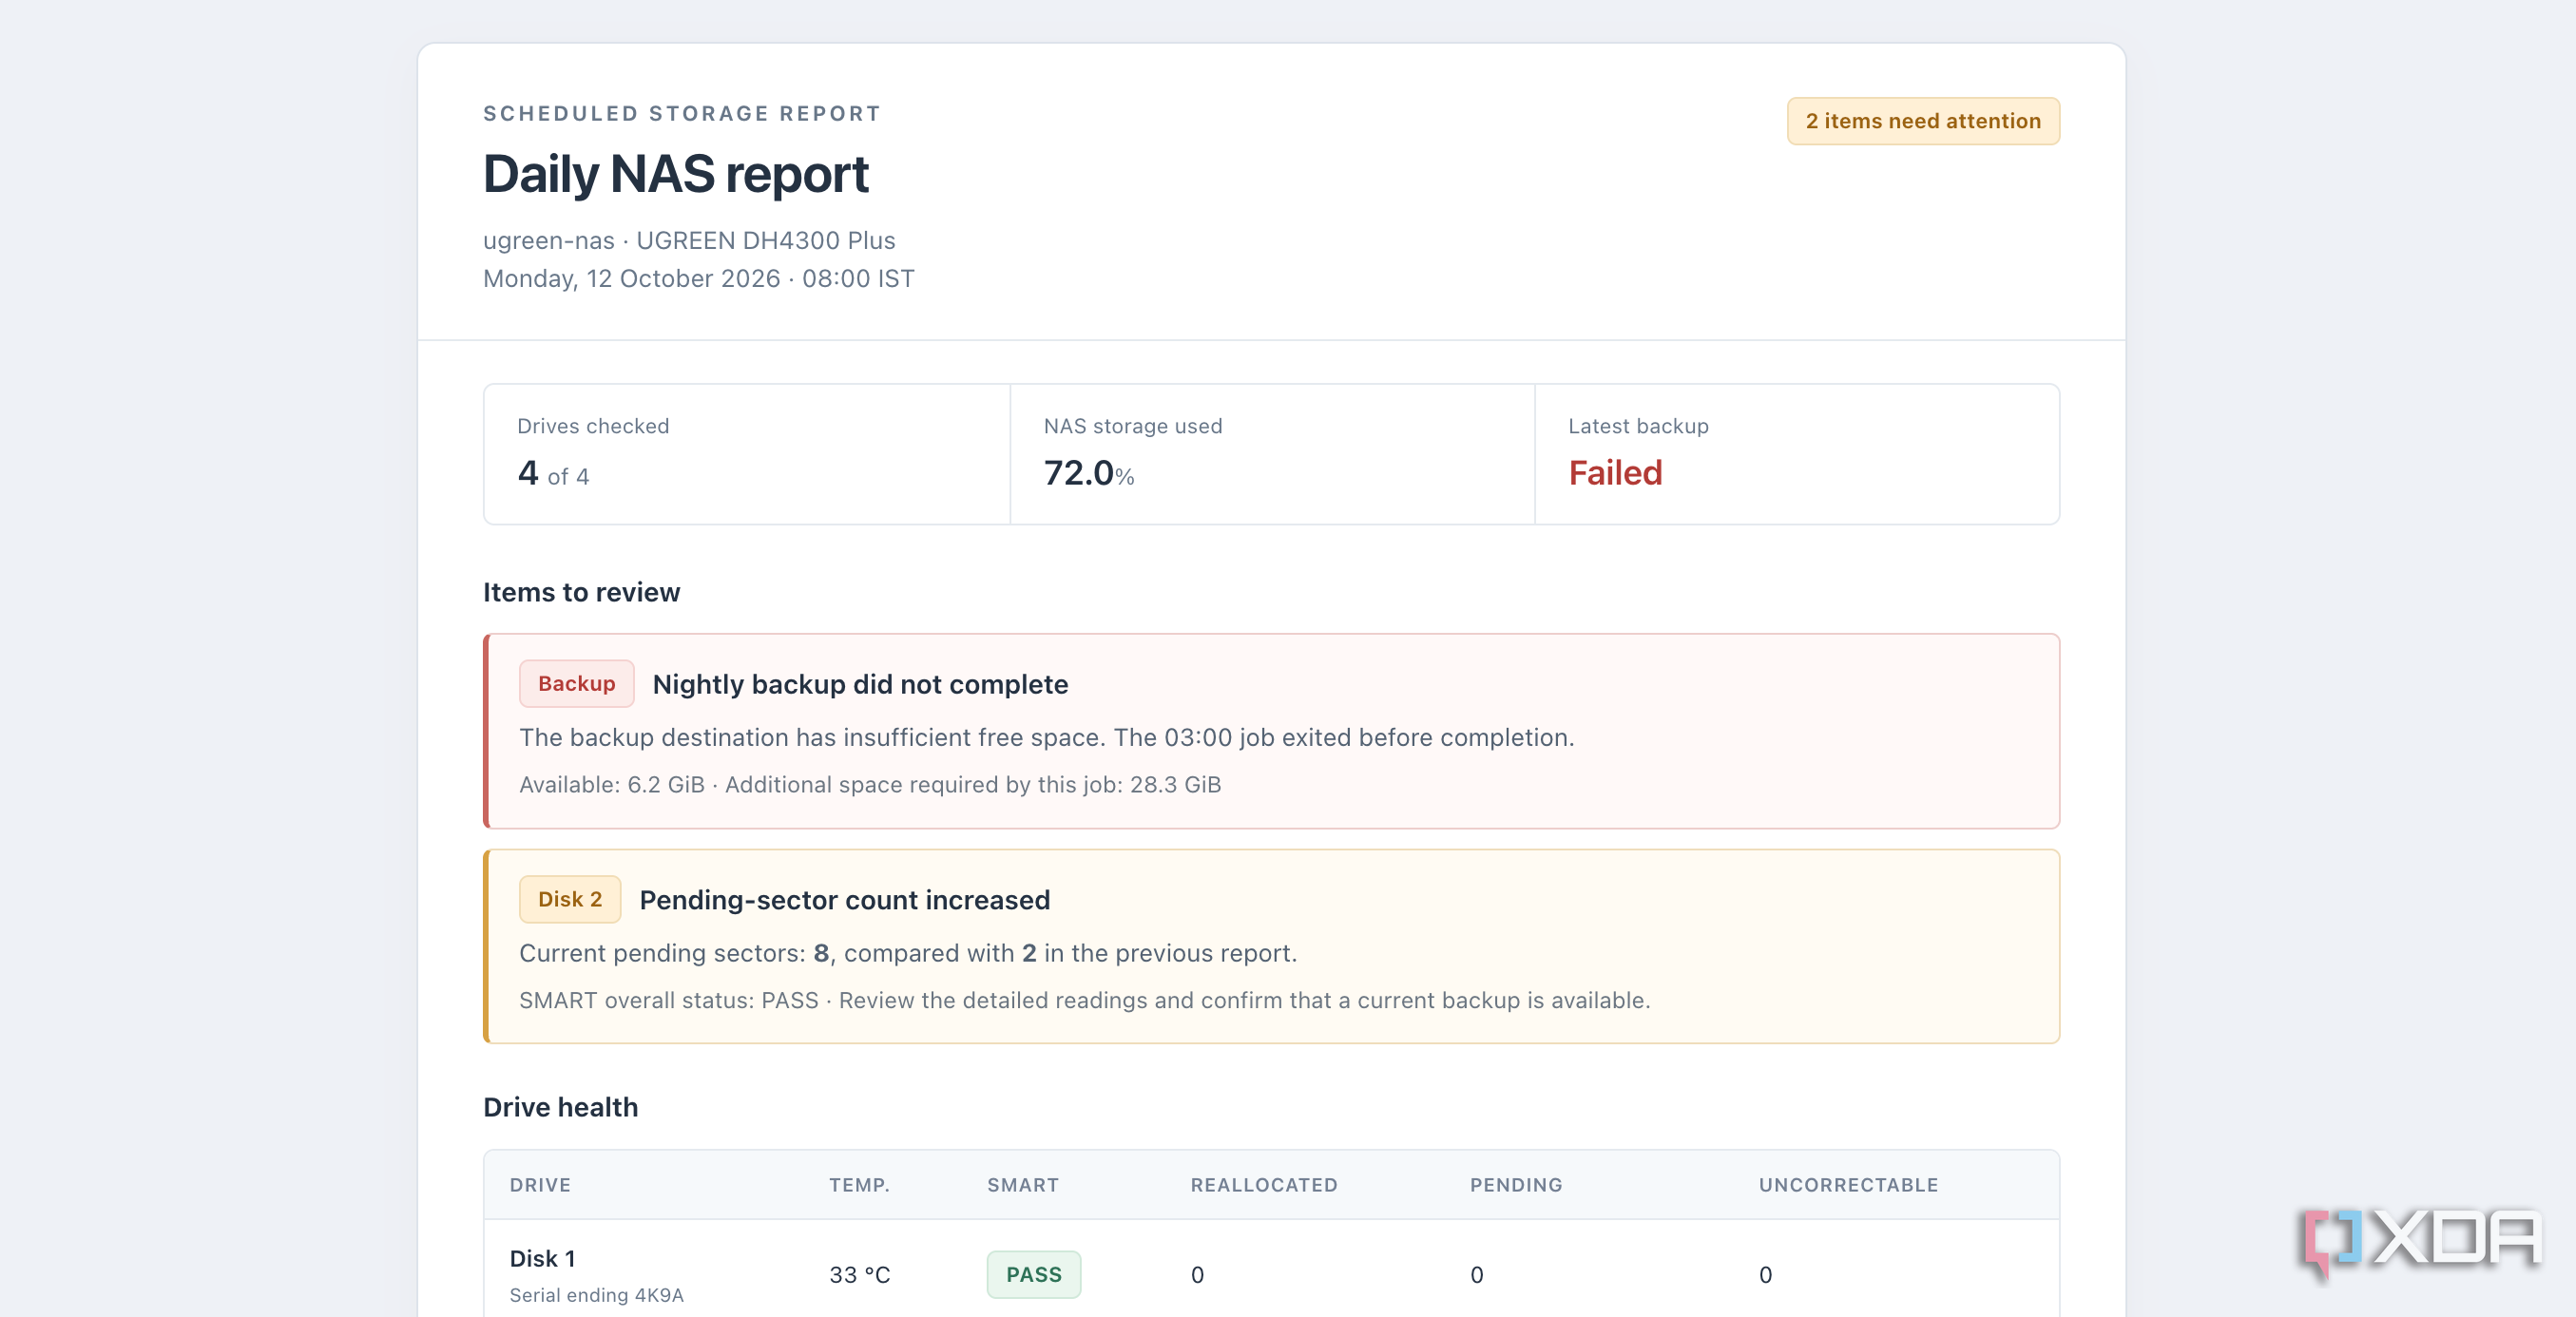Click 'Available: 6.2 GiB' detail line
Viewport: 2576px width, 1317px height.
pos(870,784)
